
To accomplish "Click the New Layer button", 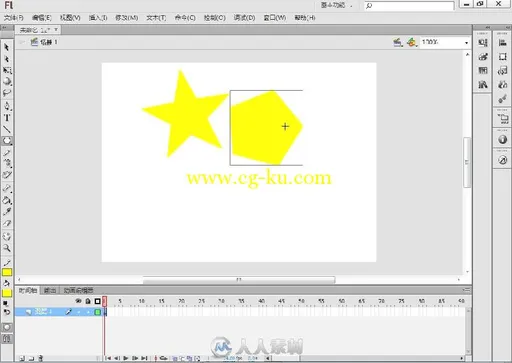I will [x=22, y=359].
